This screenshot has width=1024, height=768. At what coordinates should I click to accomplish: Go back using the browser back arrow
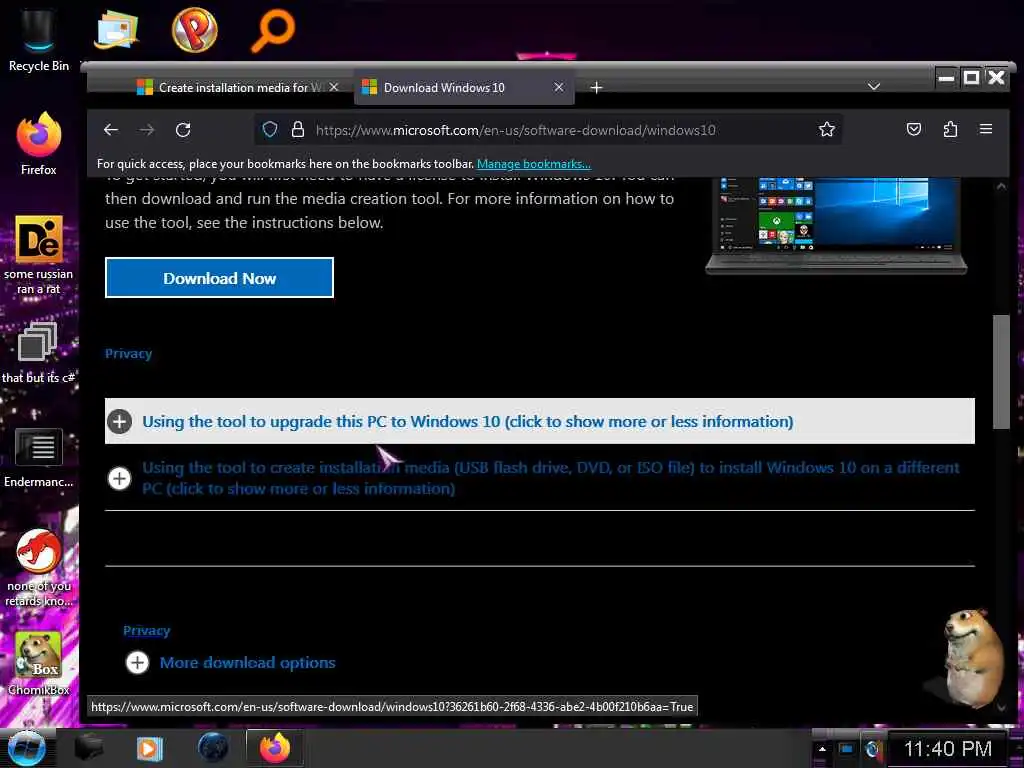pos(111,130)
